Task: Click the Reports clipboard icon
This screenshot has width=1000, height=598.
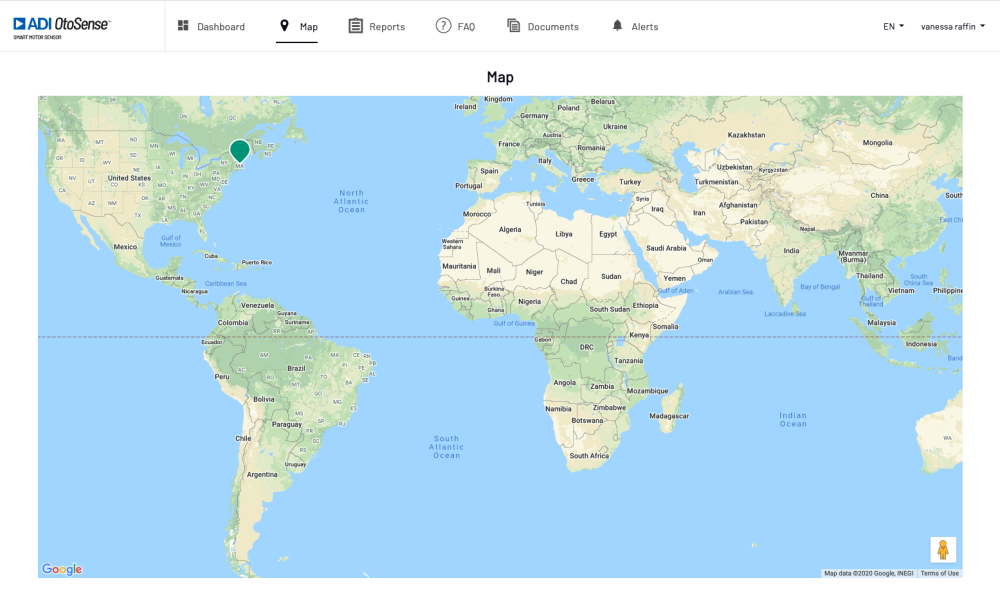Action: pos(355,26)
